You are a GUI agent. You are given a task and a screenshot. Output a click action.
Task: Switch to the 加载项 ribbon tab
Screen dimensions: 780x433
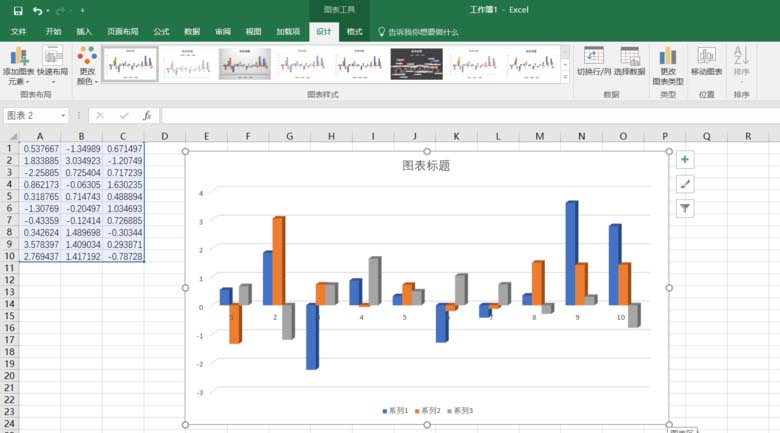288,32
